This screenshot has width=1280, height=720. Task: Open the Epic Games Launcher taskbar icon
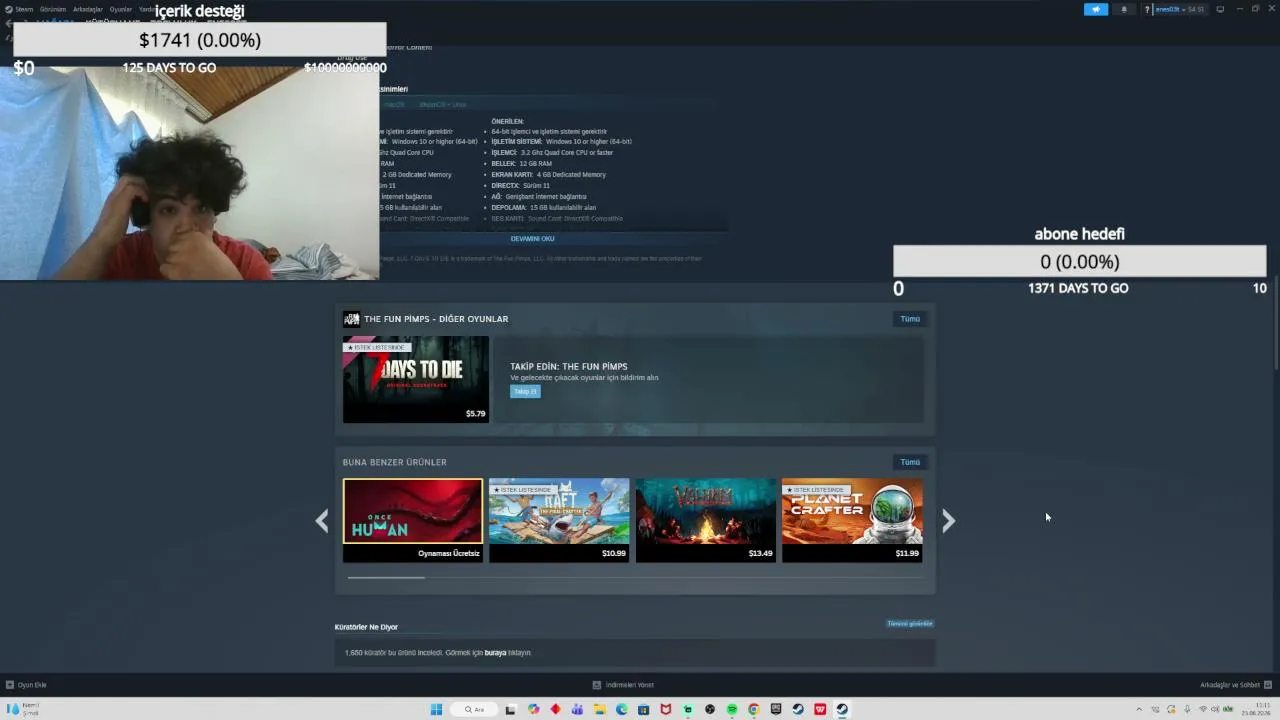[x=776, y=710]
